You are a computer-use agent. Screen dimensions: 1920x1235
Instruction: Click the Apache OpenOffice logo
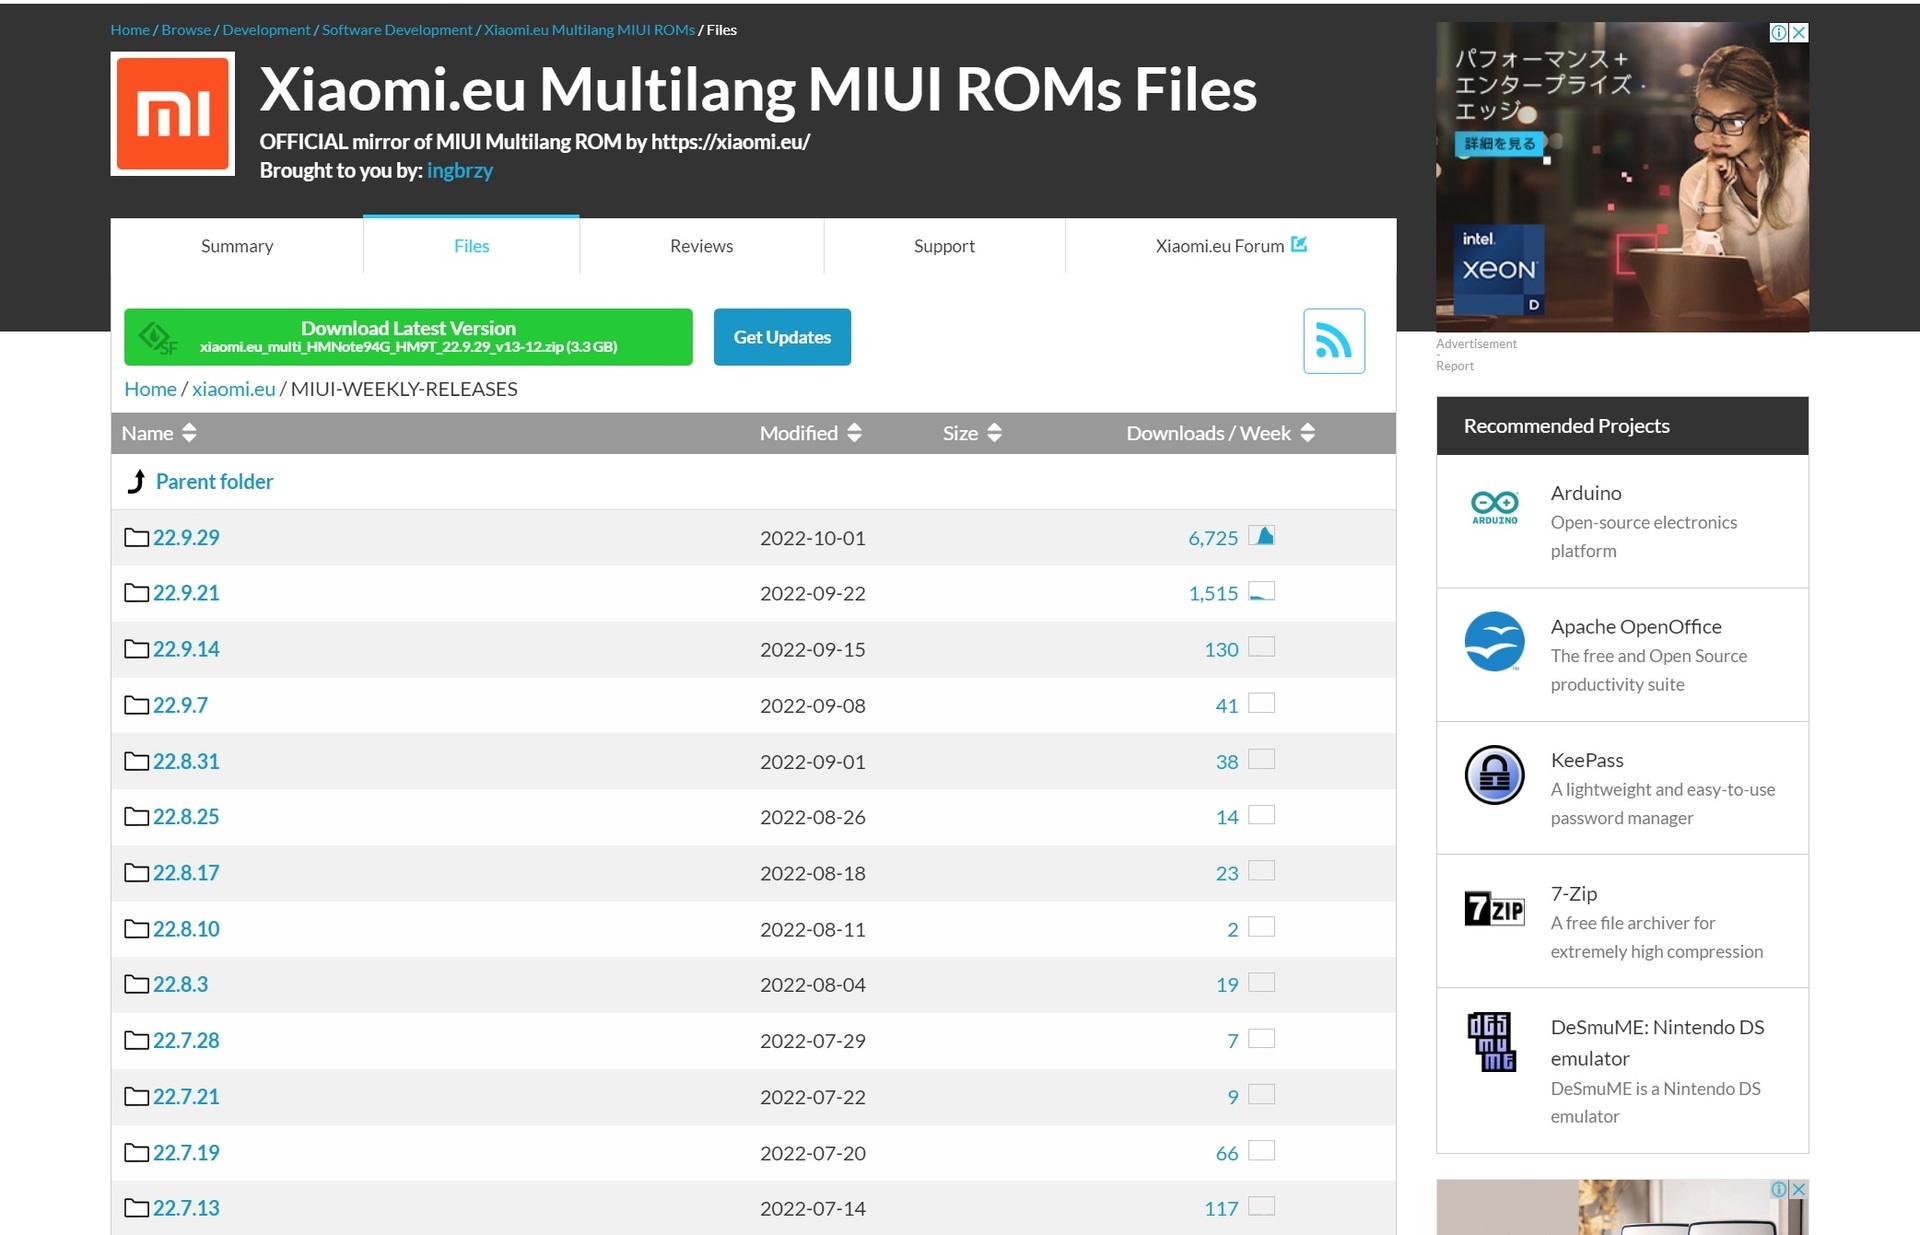(x=1494, y=641)
